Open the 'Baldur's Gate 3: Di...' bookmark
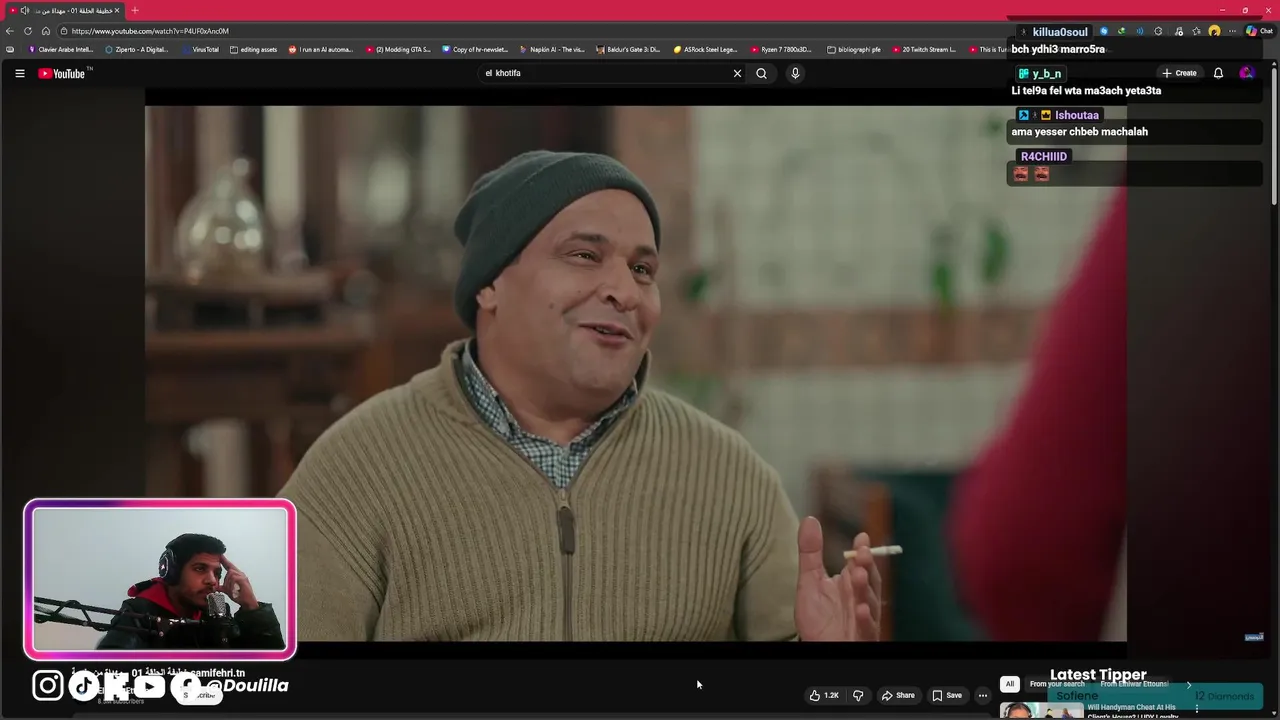Viewport: 1280px width, 720px height. (628, 49)
